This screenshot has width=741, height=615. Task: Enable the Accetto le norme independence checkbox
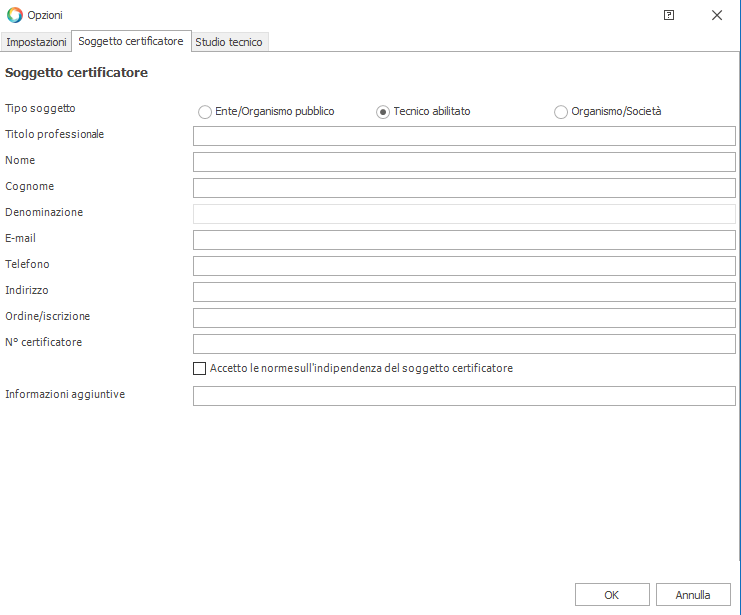click(200, 368)
